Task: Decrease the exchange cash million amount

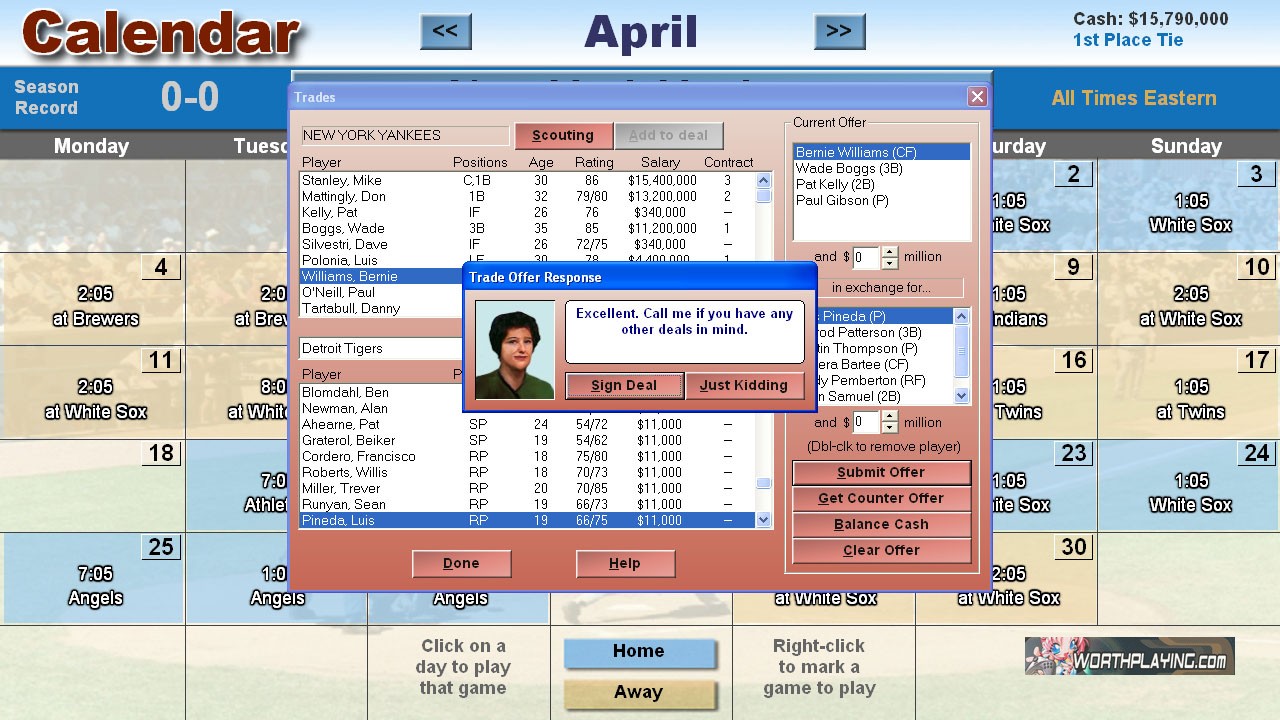Action: tap(889, 428)
